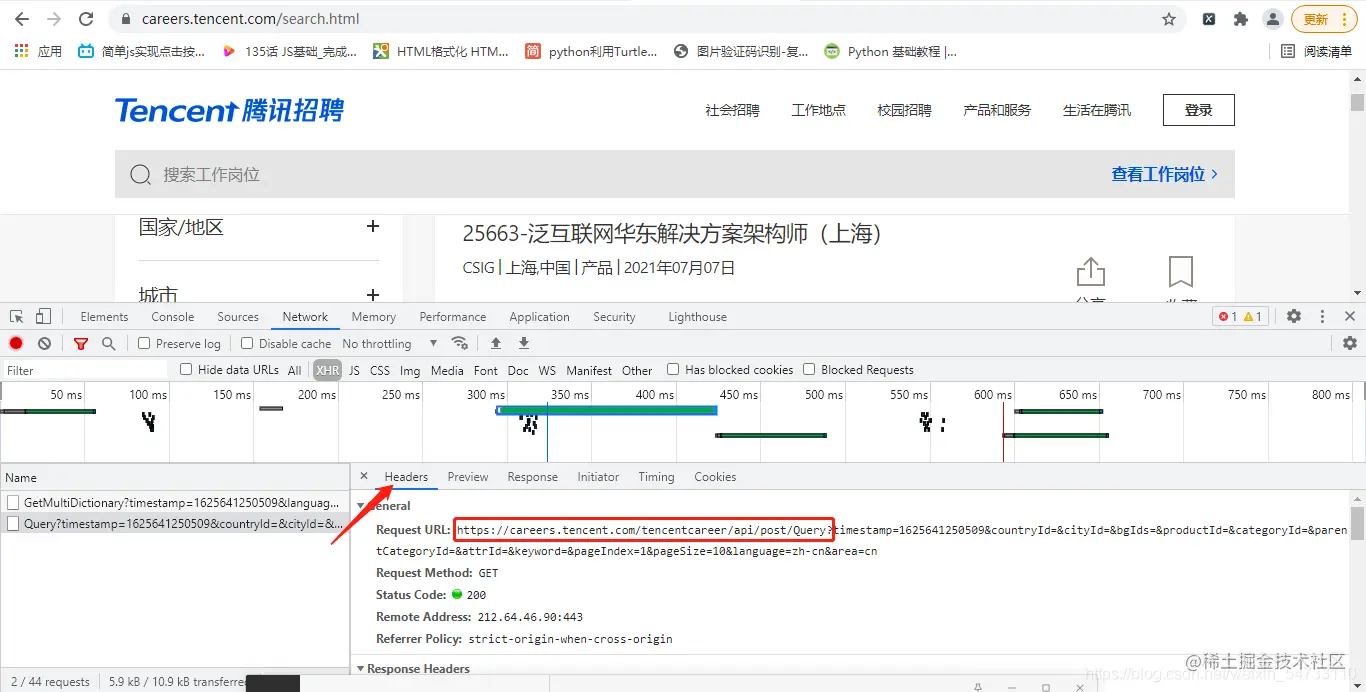
Task: Activate DevTools inspect element icon
Action: coord(17,316)
